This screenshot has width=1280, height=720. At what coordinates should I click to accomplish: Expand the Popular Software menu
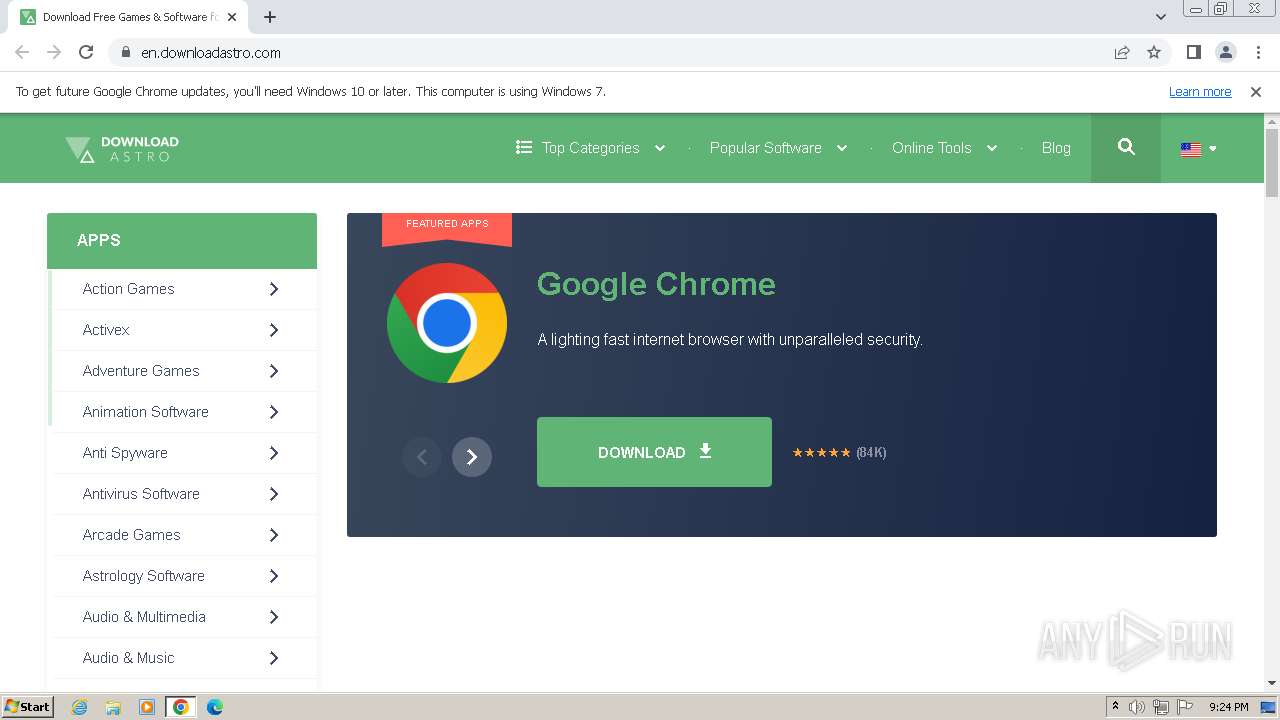[x=778, y=148]
